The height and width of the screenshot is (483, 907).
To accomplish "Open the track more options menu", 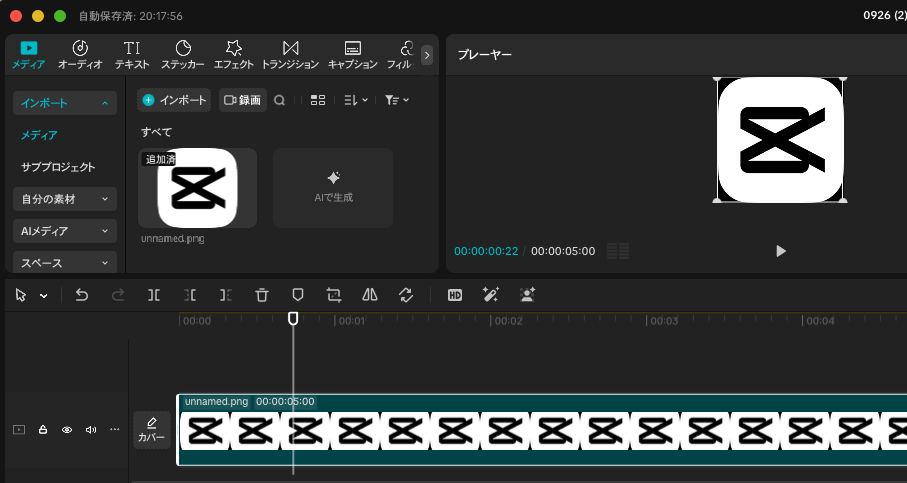I will click(x=115, y=429).
